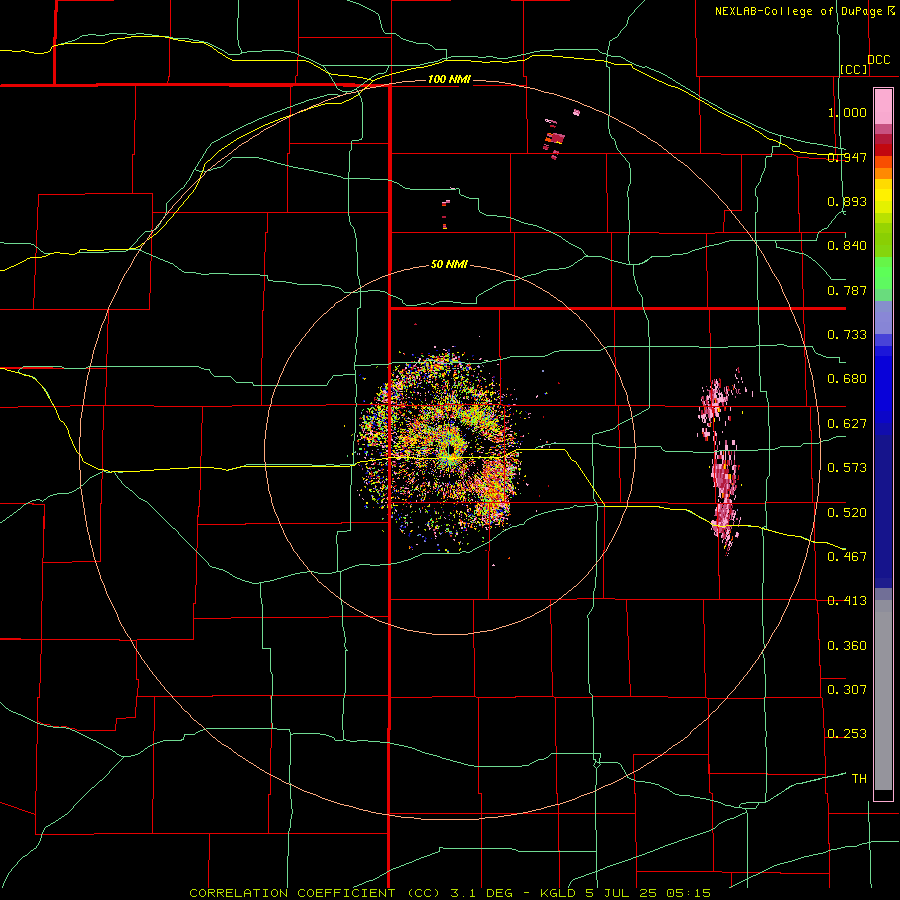This screenshot has height=900, width=900.
Task: Pick the red color bar segment
Action: point(883,150)
